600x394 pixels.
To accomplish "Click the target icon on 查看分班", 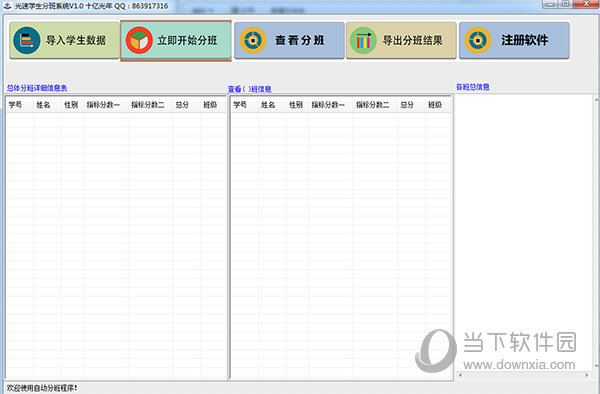I will 253,40.
